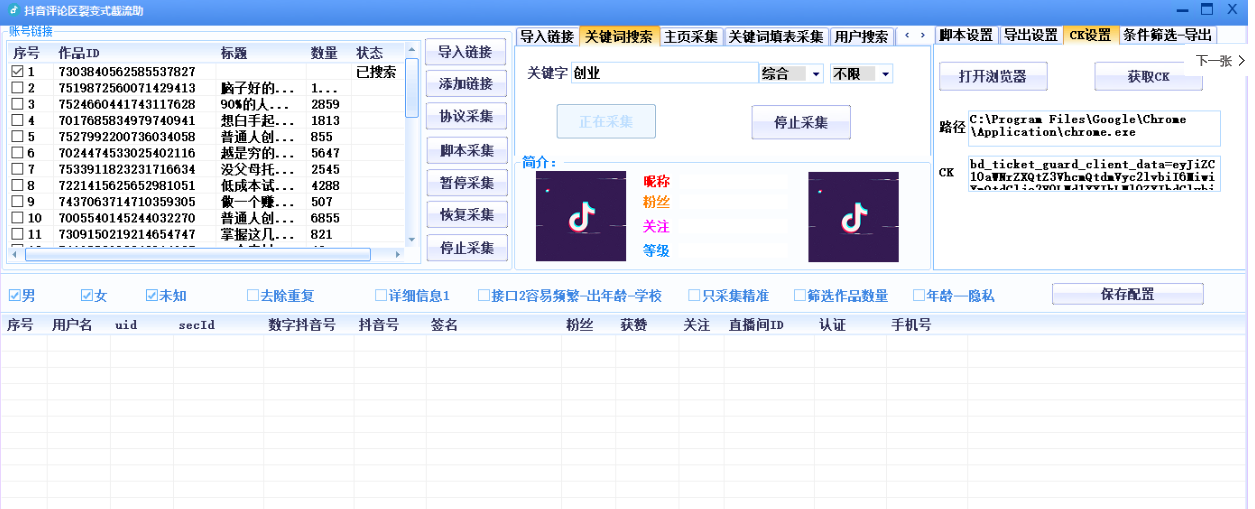
Task: Toggle the 未知 checkbox
Action: (152, 295)
